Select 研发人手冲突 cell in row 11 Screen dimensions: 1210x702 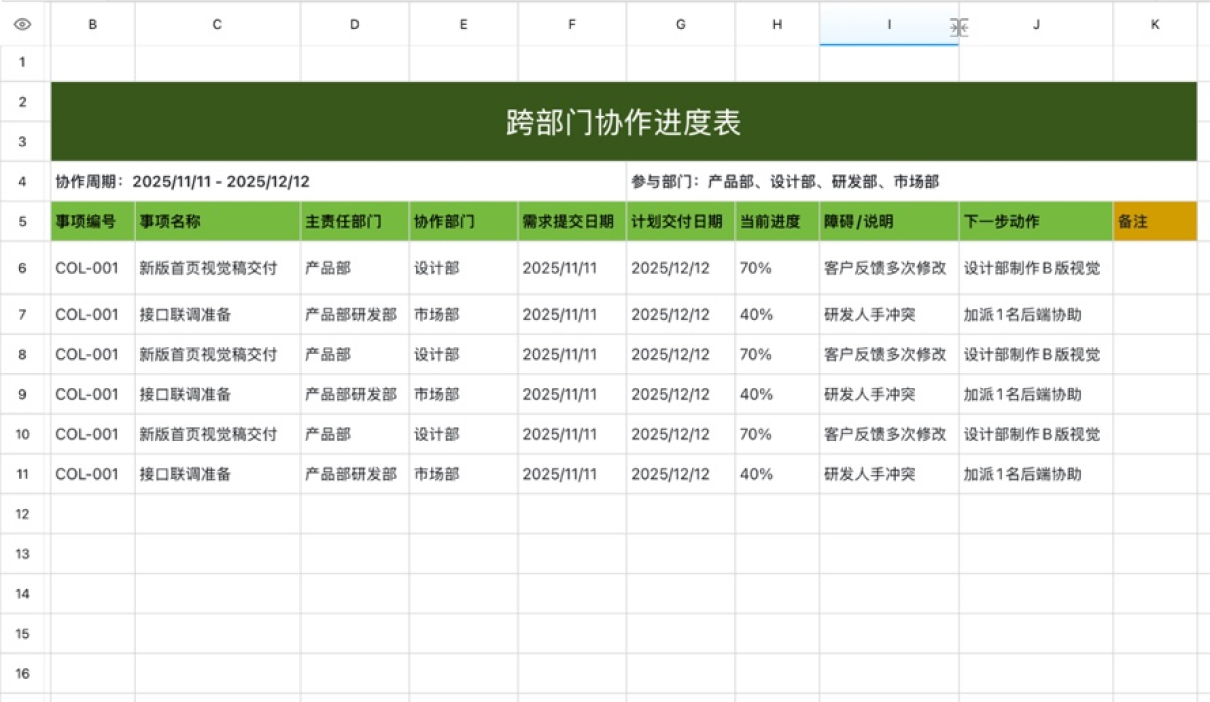pyautogui.click(x=889, y=474)
